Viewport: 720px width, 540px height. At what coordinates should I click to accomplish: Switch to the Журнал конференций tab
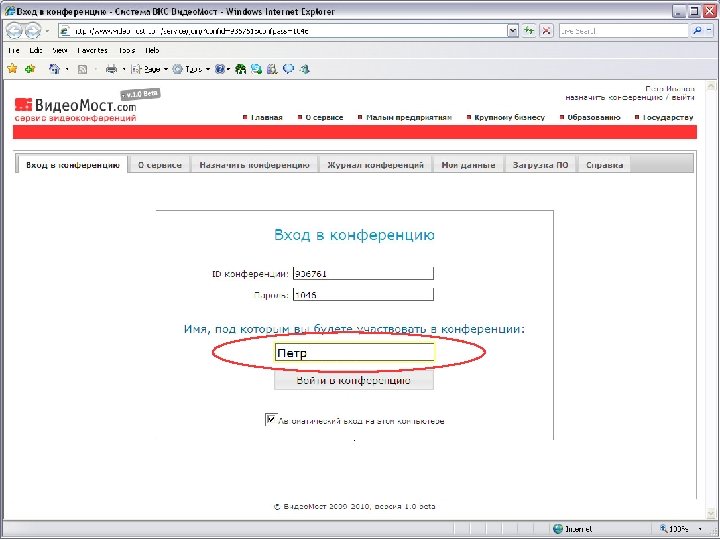[x=375, y=165]
